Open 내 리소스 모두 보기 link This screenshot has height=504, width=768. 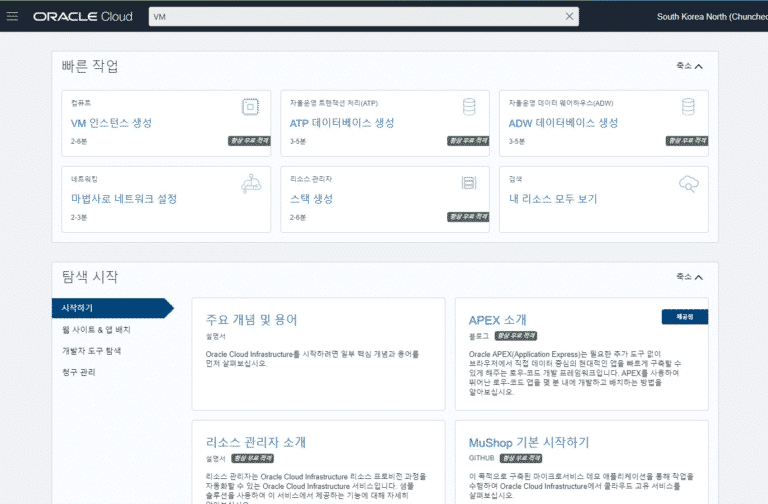coord(553,199)
